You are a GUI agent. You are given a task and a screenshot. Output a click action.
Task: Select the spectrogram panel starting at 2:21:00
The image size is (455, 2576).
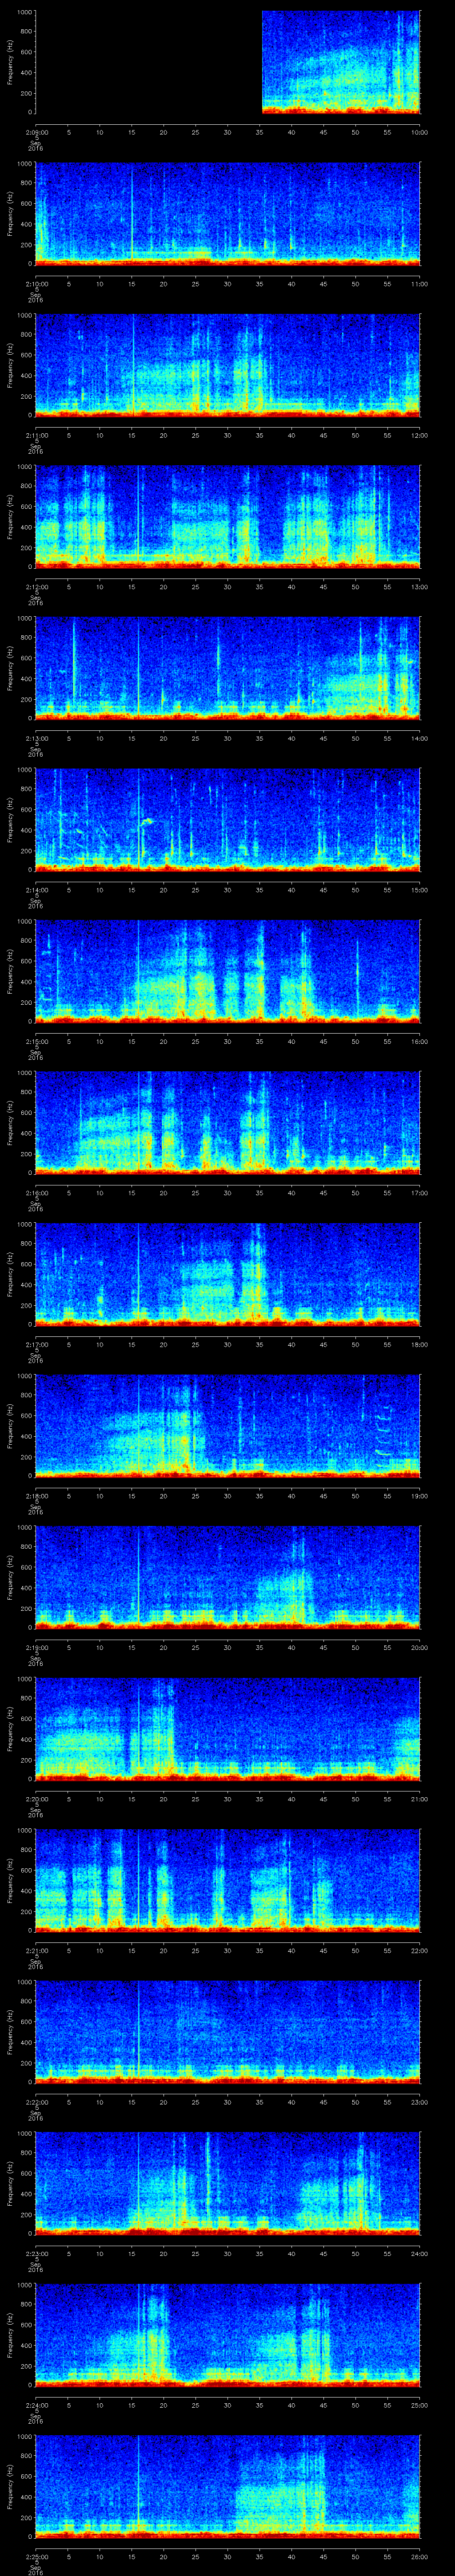click(227, 1880)
